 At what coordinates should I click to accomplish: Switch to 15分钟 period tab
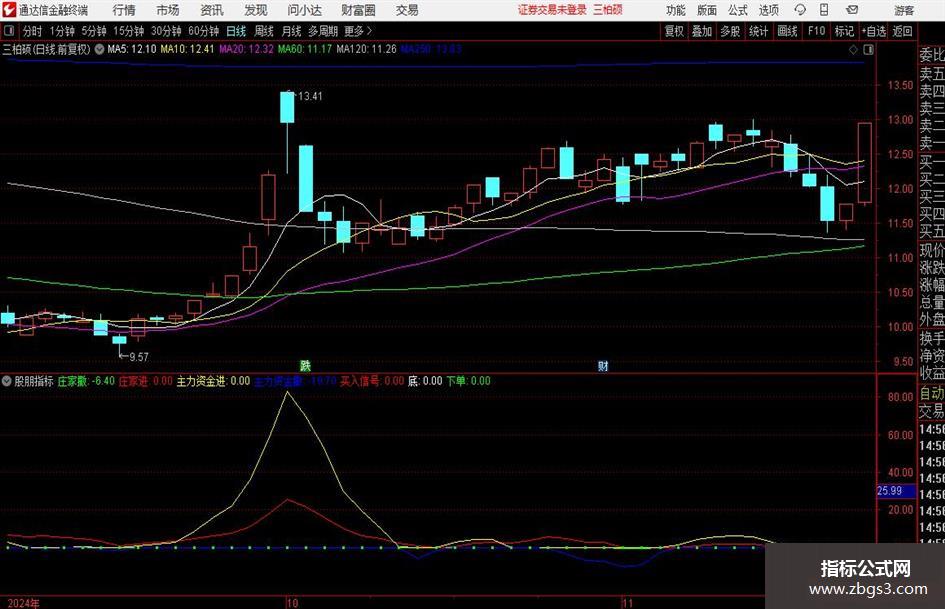click(129, 31)
